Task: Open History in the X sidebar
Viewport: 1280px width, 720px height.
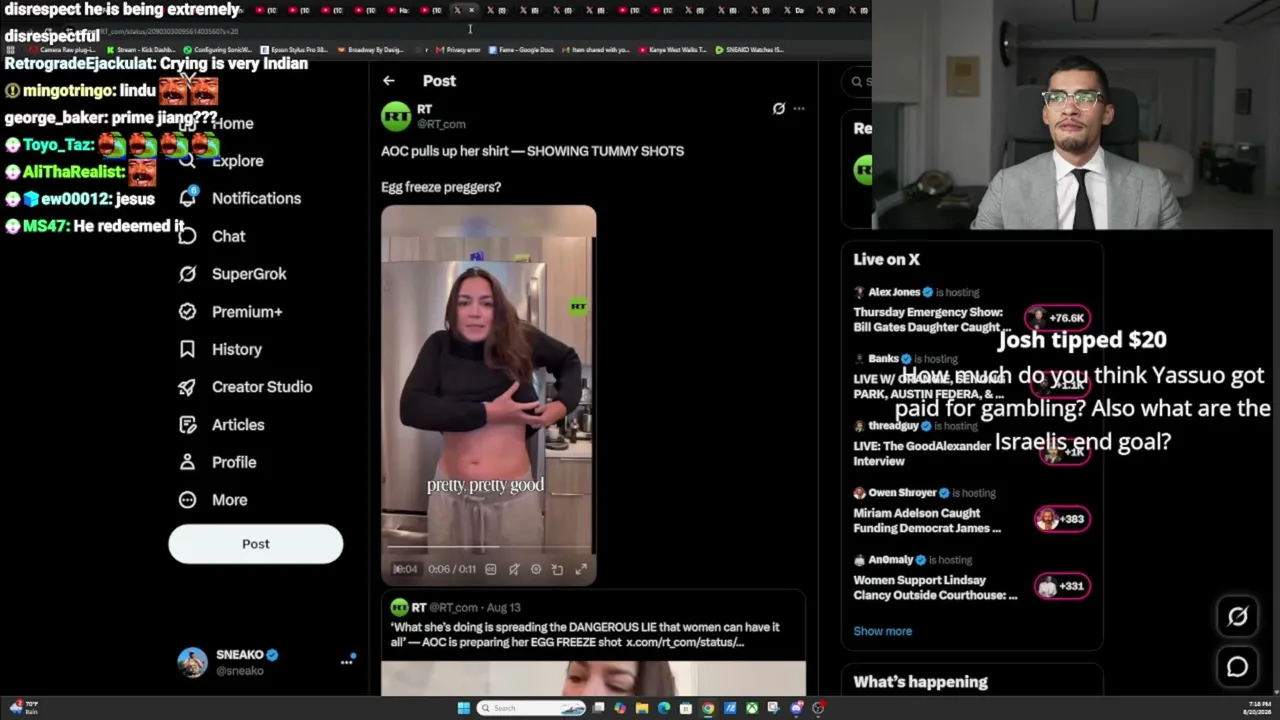Action: [x=236, y=349]
